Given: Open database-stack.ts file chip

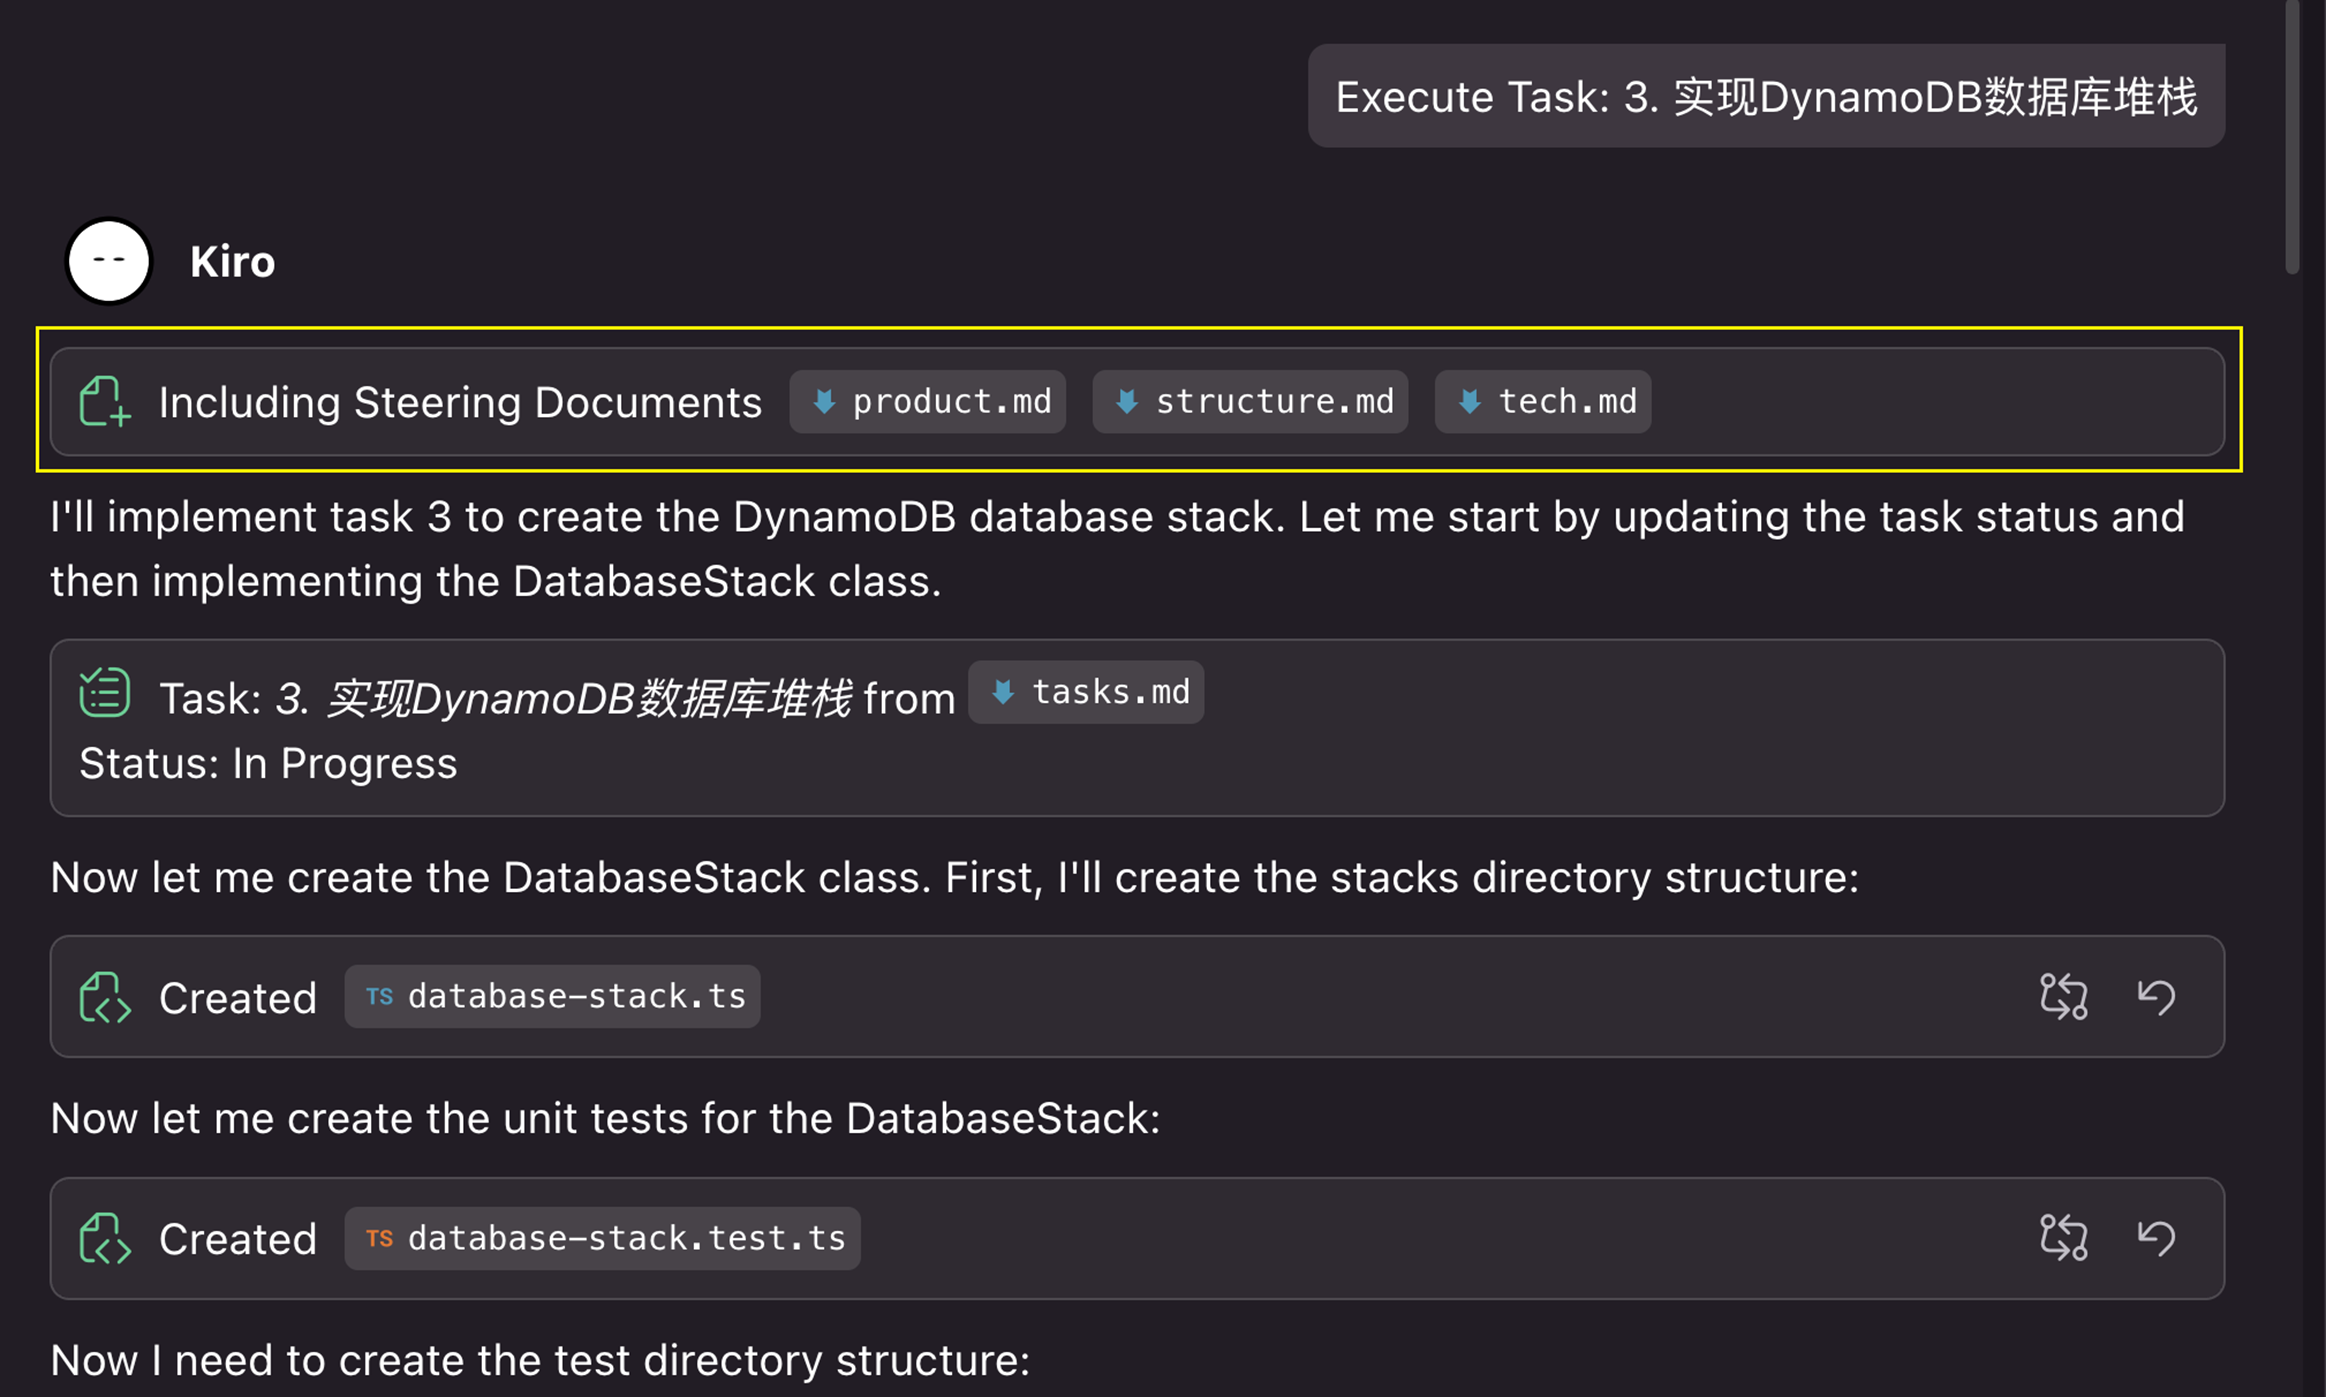Looking at the screenshot, I should coord(552,997).
